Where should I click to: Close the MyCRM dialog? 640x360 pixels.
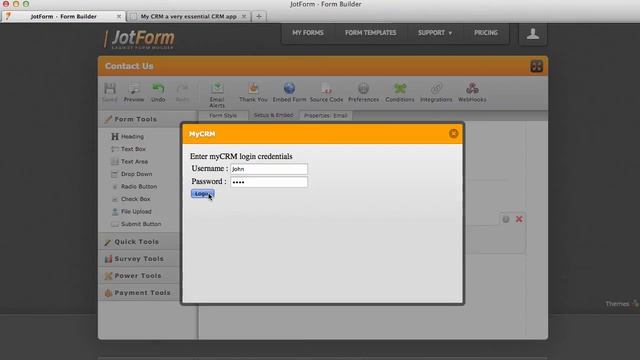[x=453, y=133]
